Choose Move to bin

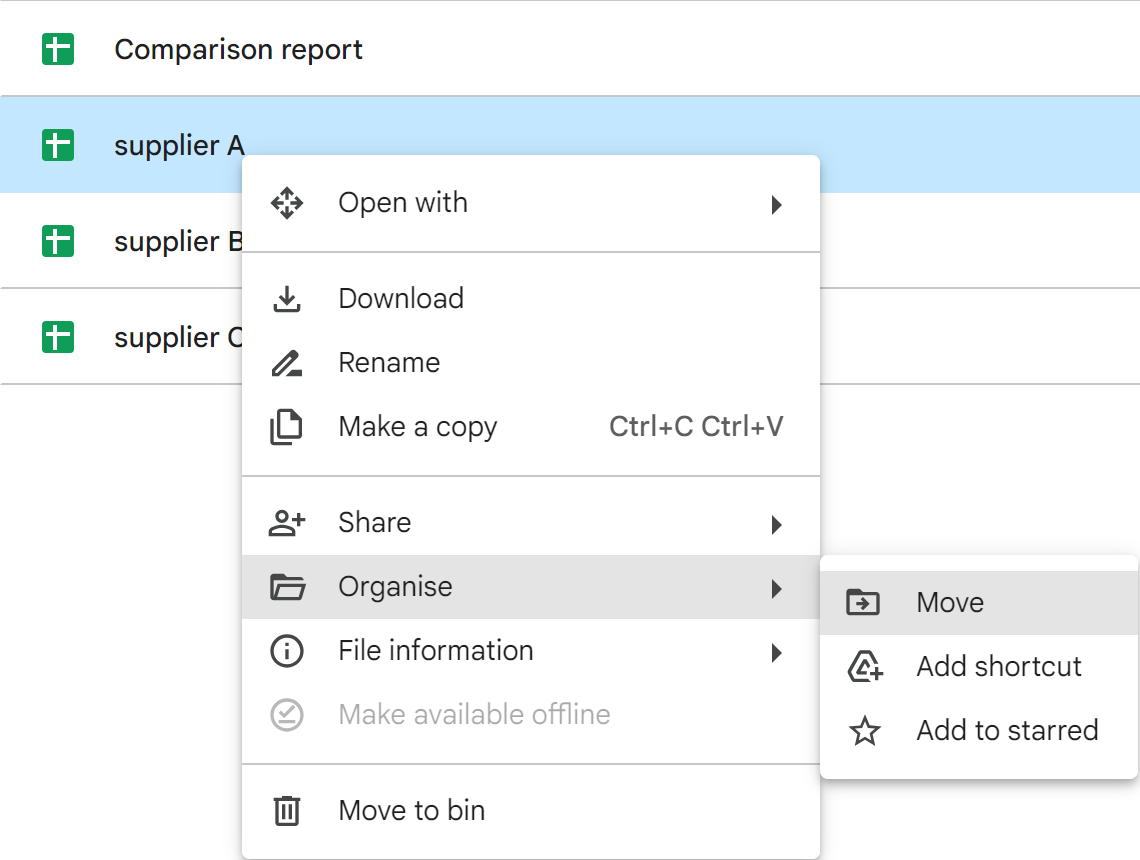point(531,811)
